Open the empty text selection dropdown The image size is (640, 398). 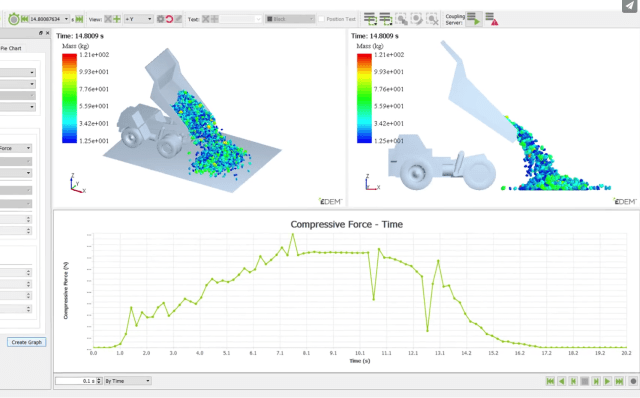(x=240, y=19)
